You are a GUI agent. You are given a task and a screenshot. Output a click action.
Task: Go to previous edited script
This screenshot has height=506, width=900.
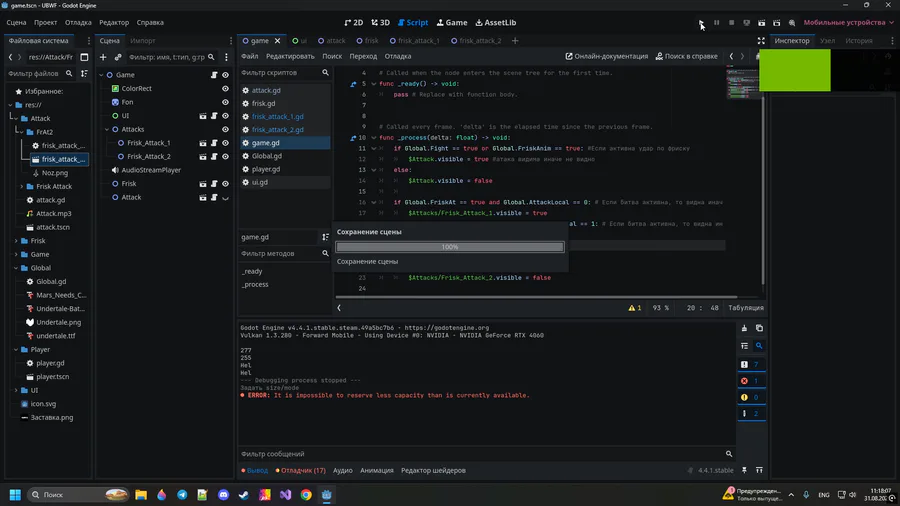[731, 56]
